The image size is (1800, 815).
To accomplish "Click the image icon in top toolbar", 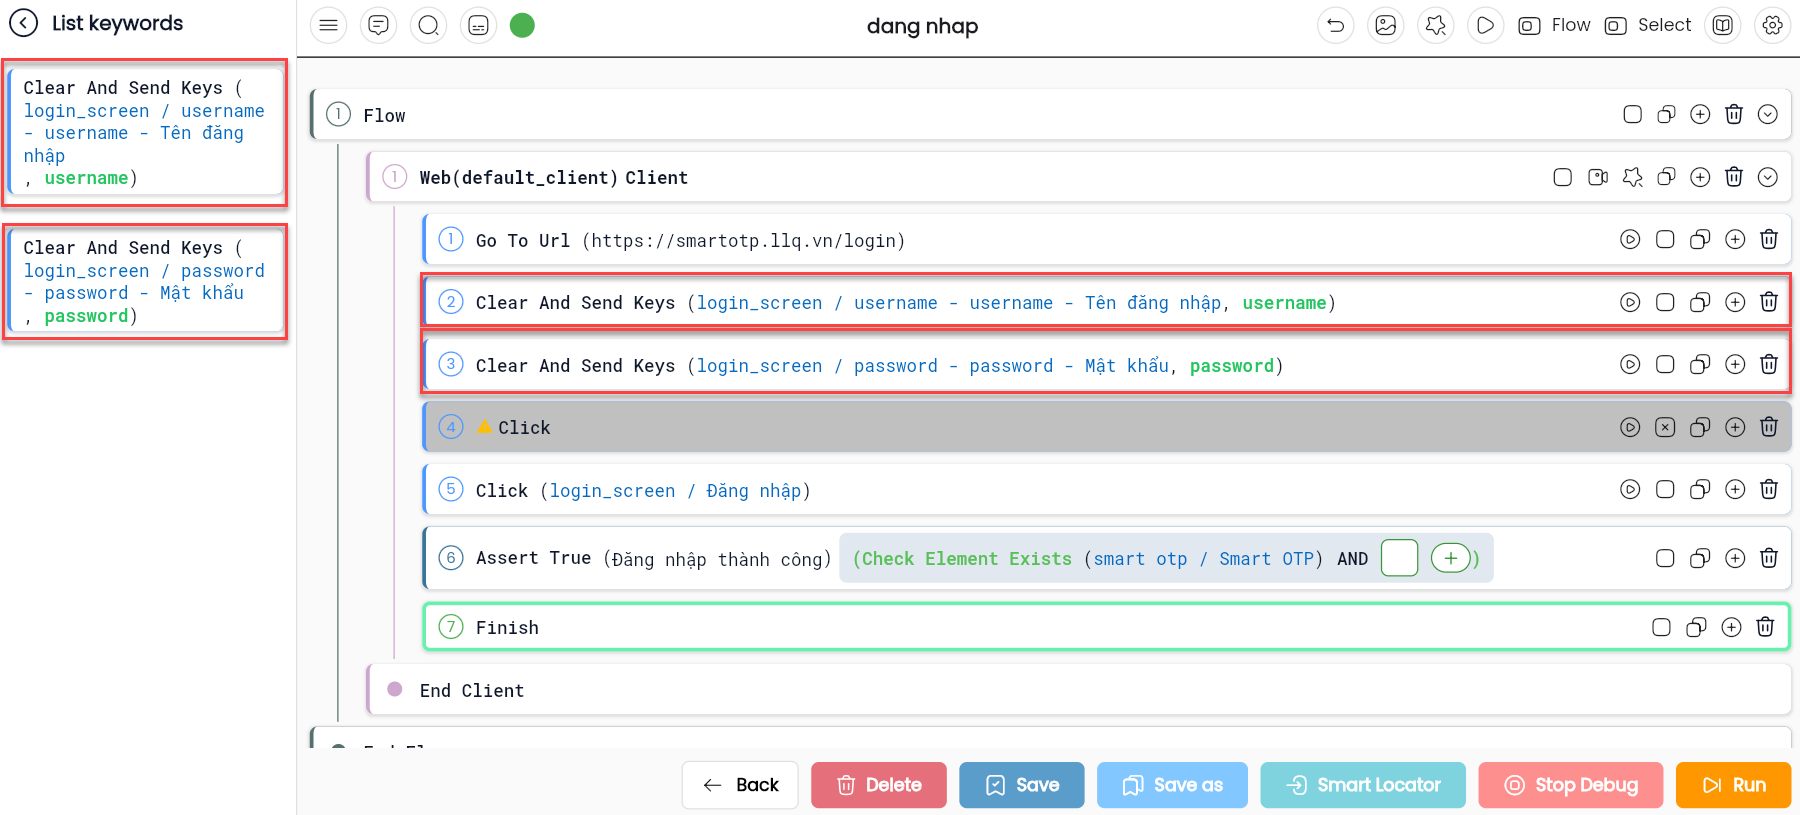I will (1386, 25).
